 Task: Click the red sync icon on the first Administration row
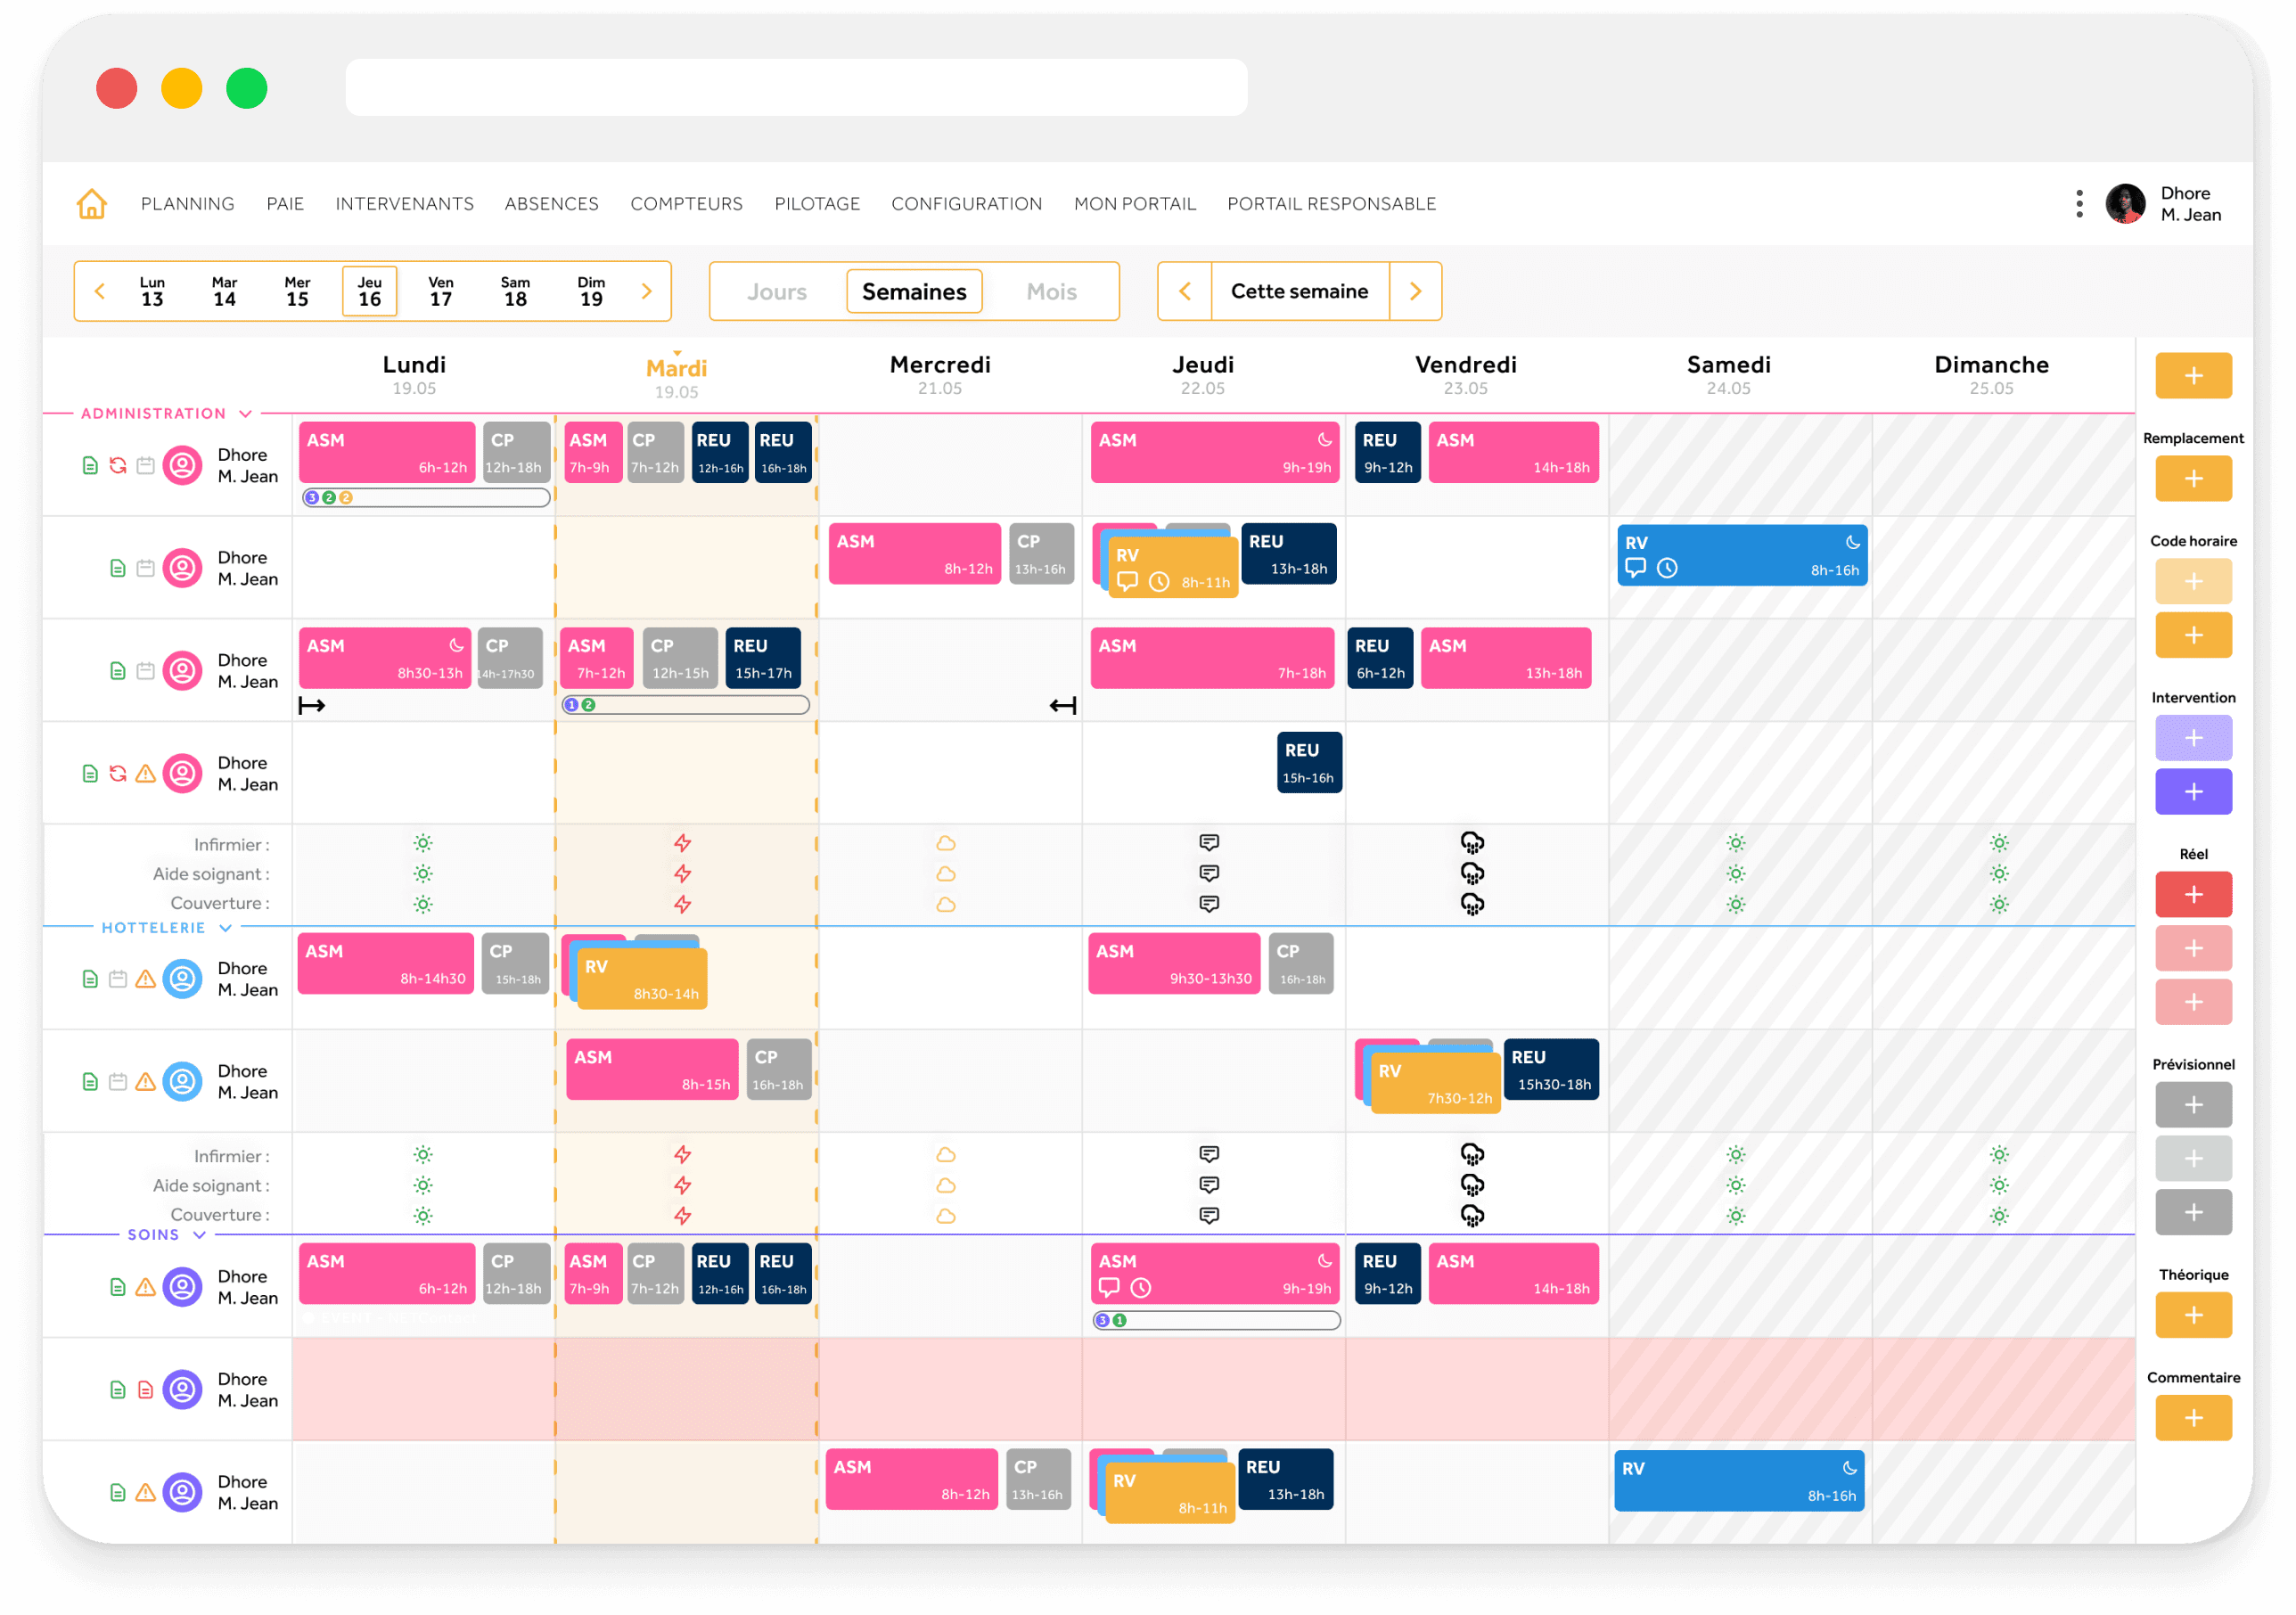tap(118, 465)
